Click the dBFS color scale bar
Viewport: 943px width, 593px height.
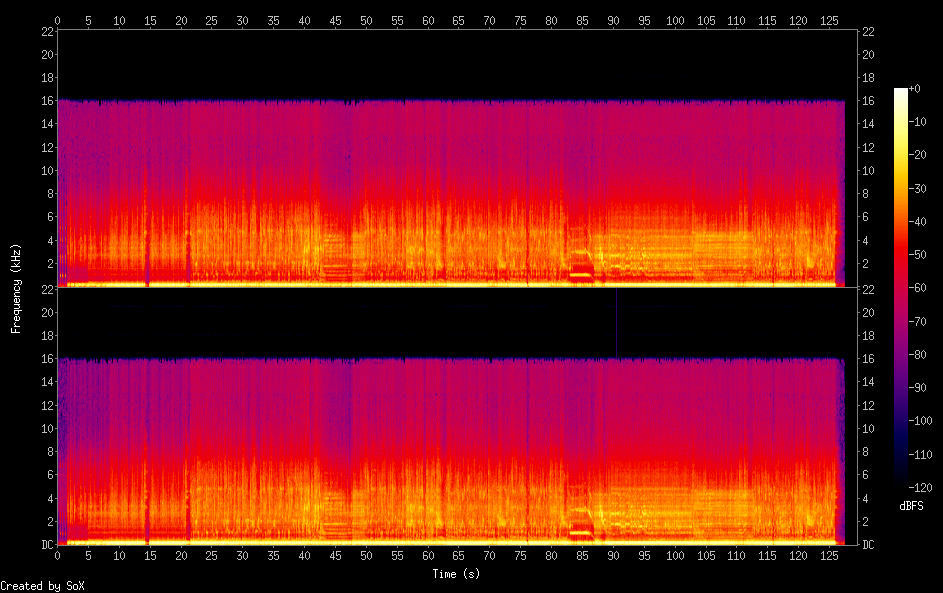tap(900, 287)
